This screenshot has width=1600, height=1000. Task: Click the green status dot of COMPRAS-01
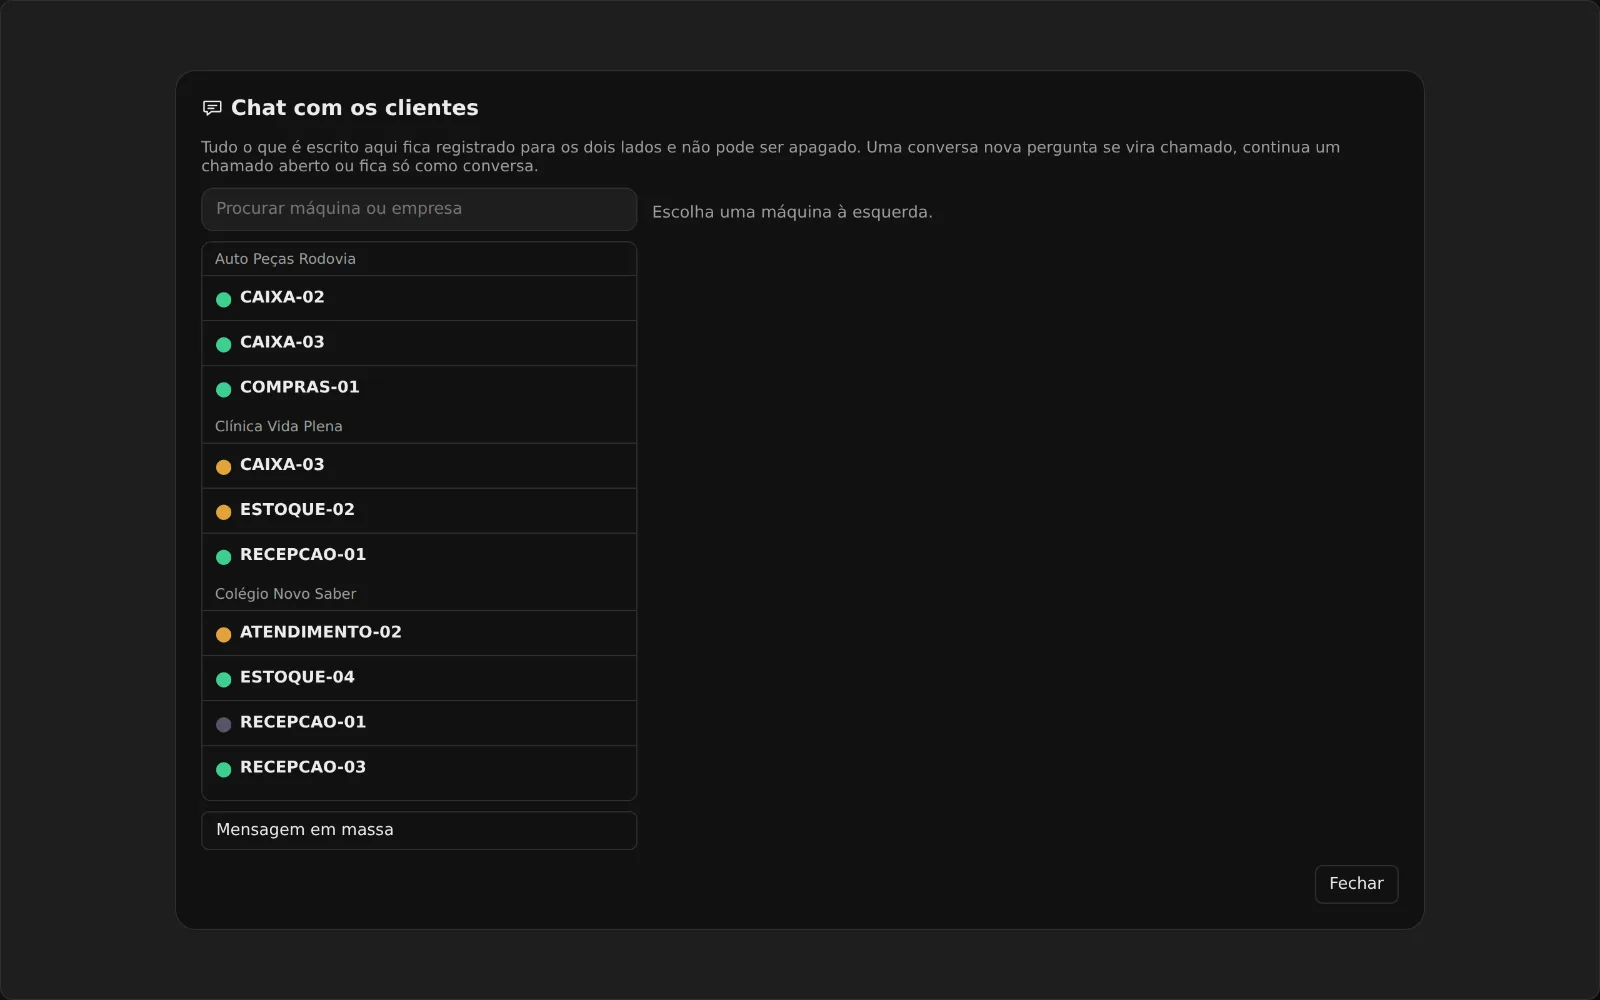pos(223,389)
